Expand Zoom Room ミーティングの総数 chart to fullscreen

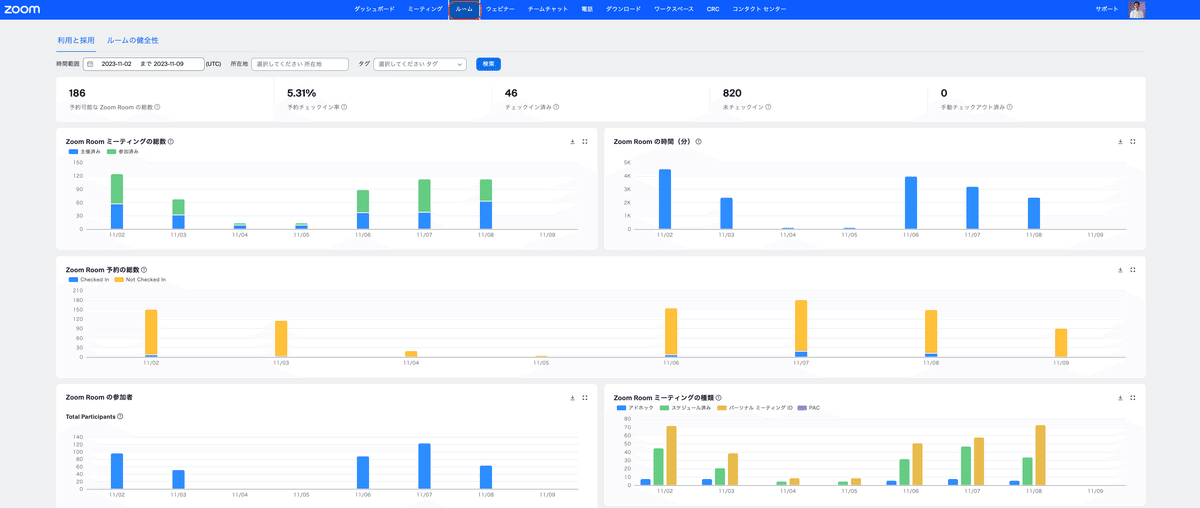click(585, 142)
